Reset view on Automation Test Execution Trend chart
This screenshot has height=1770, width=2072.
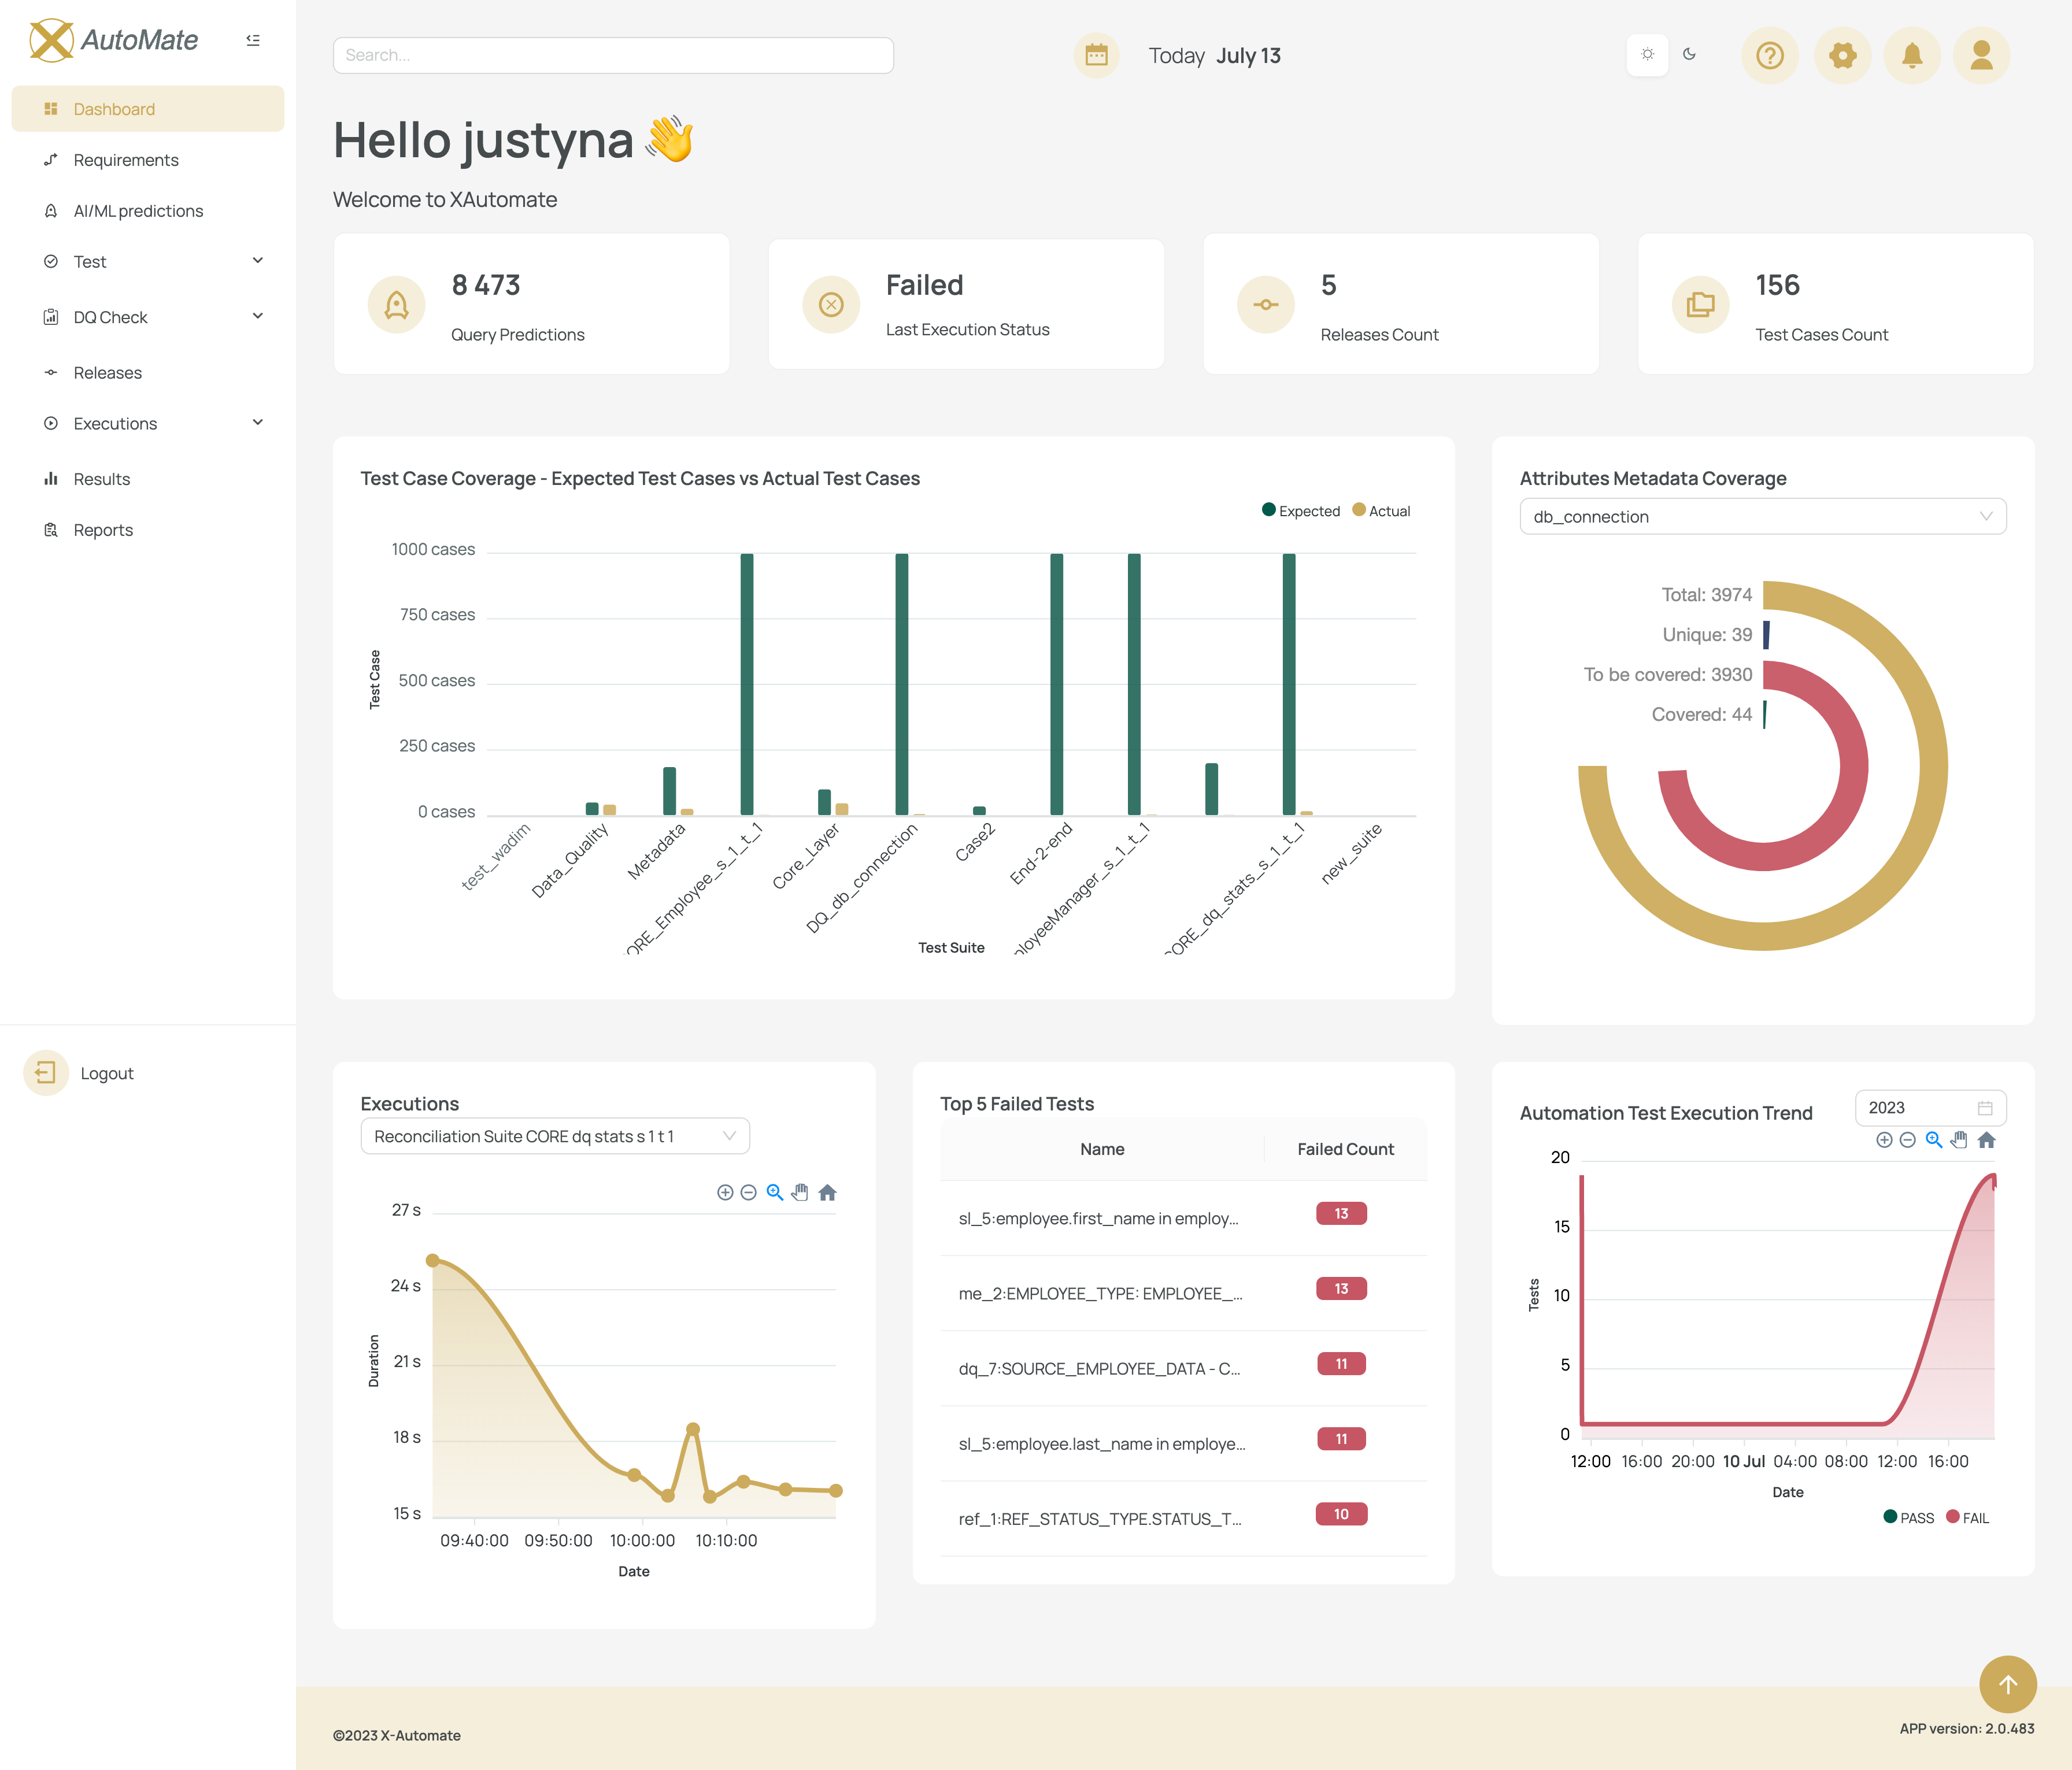pos(1987,1140)
